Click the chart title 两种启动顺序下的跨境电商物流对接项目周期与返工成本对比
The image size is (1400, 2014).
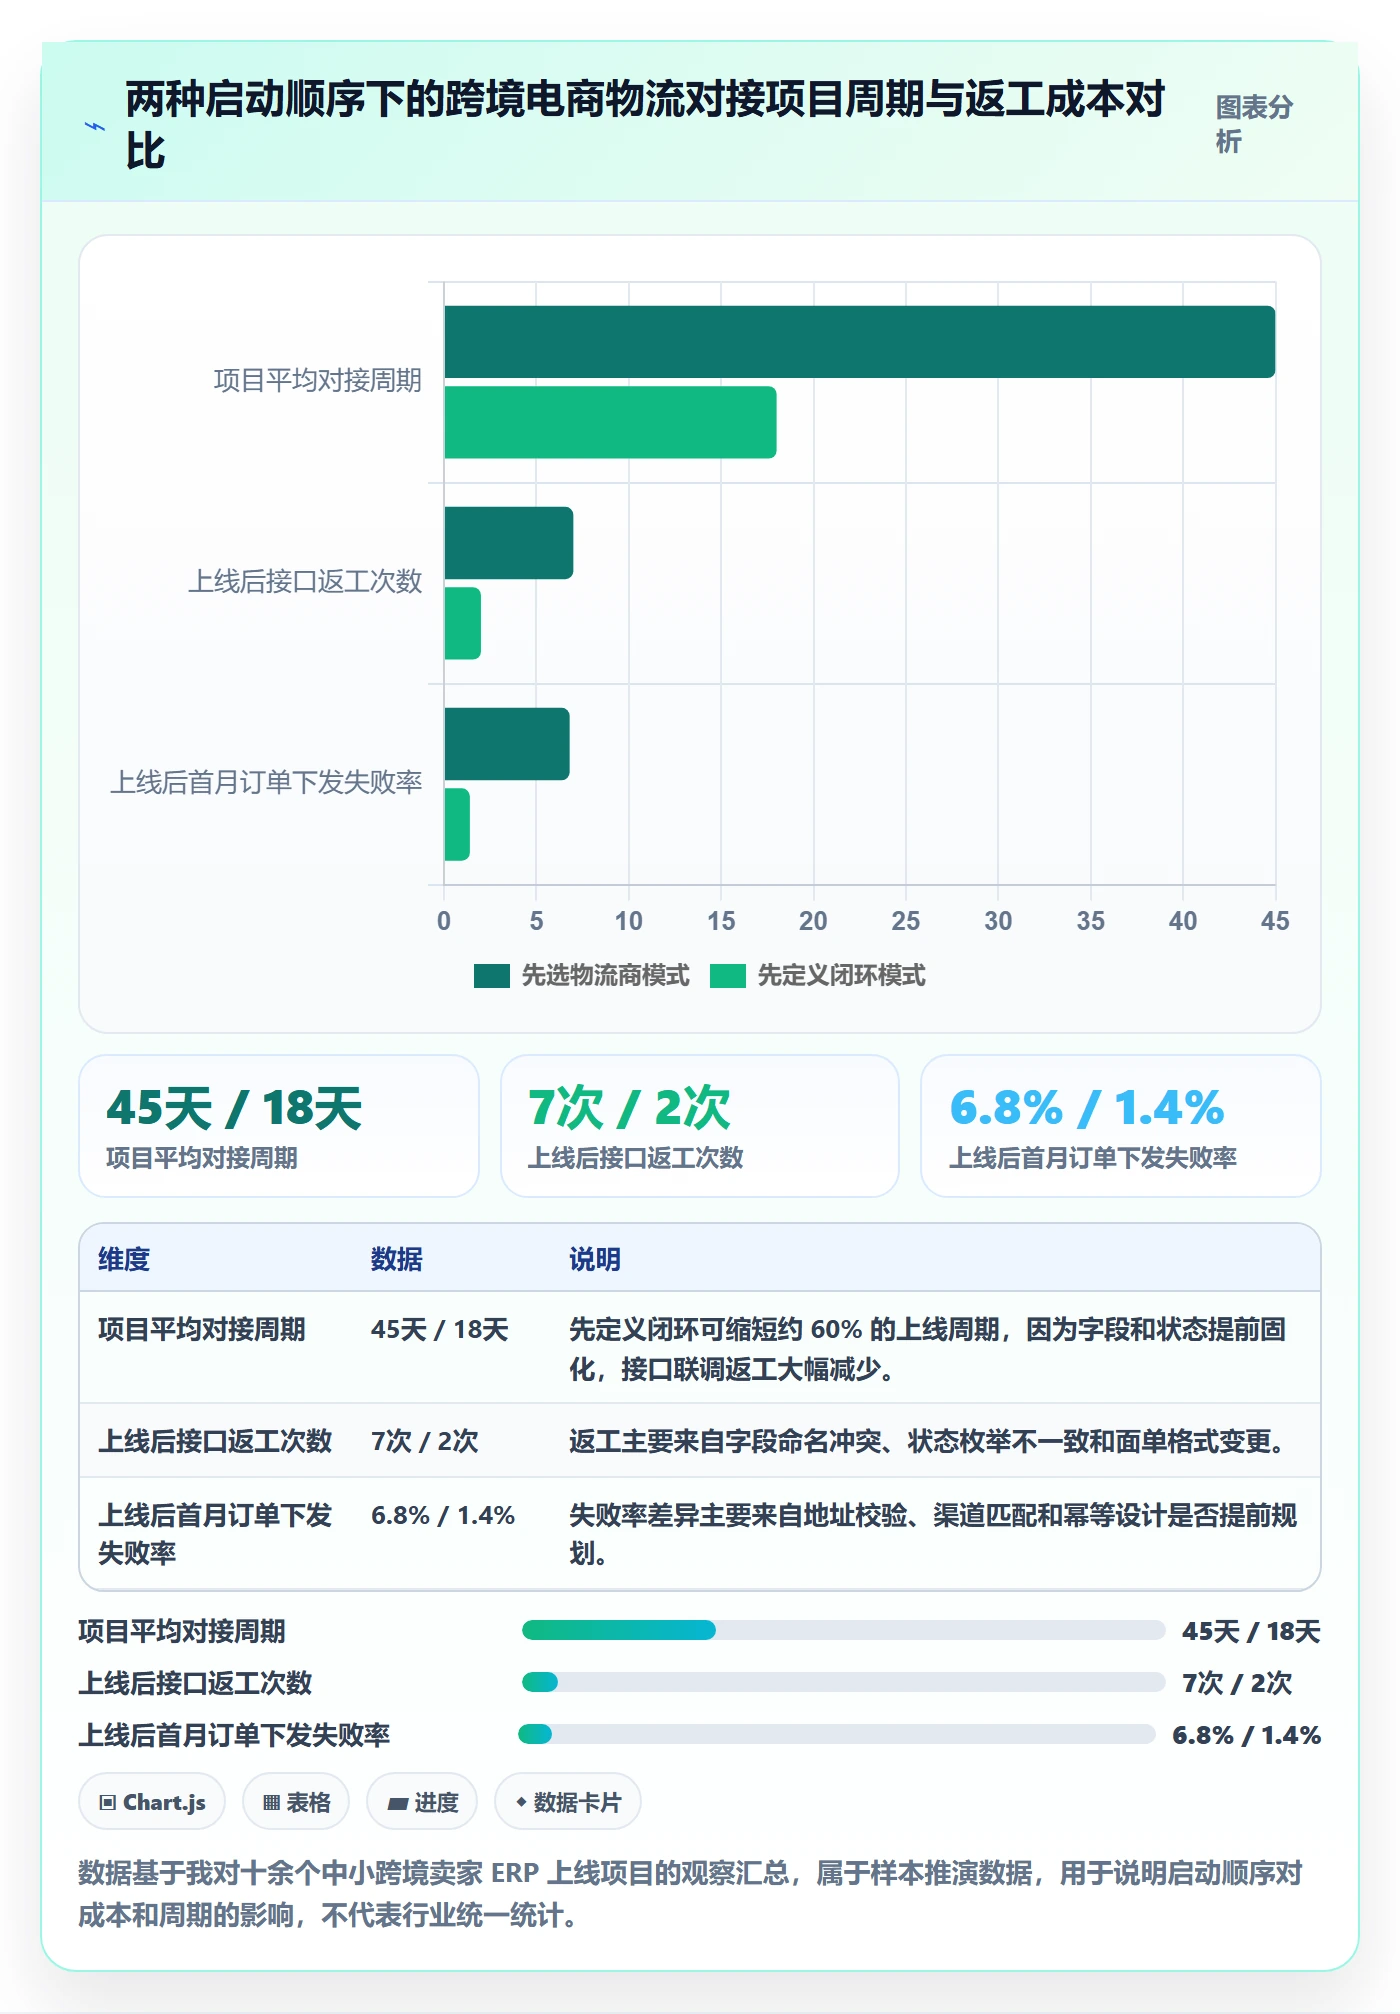pos(646,125)
